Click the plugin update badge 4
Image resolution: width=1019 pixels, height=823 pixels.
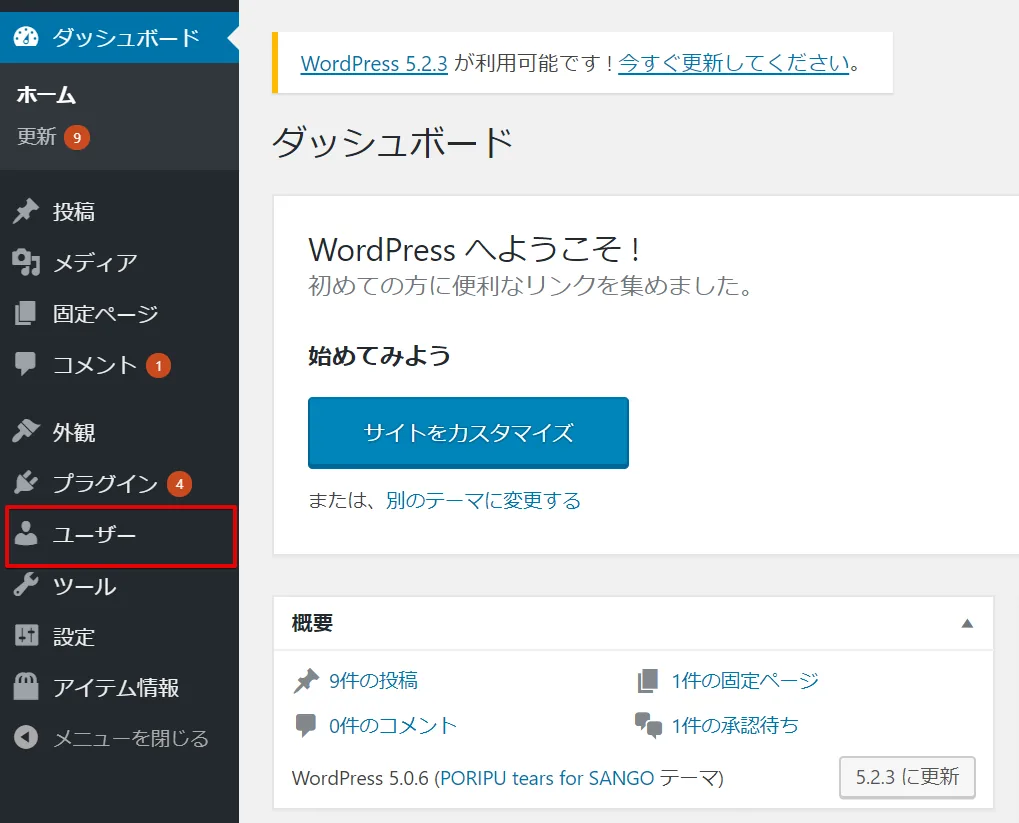click(179, 484)
